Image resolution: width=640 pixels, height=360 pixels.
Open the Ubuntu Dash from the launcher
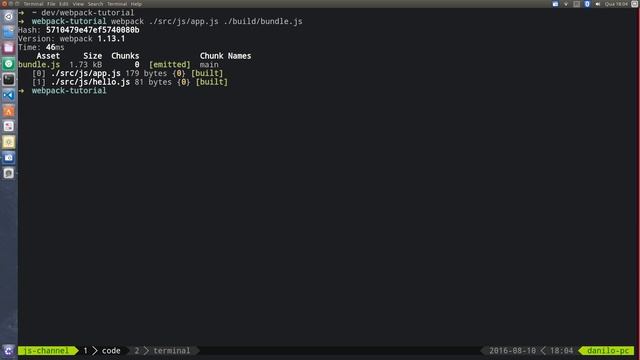click(9, 16)
